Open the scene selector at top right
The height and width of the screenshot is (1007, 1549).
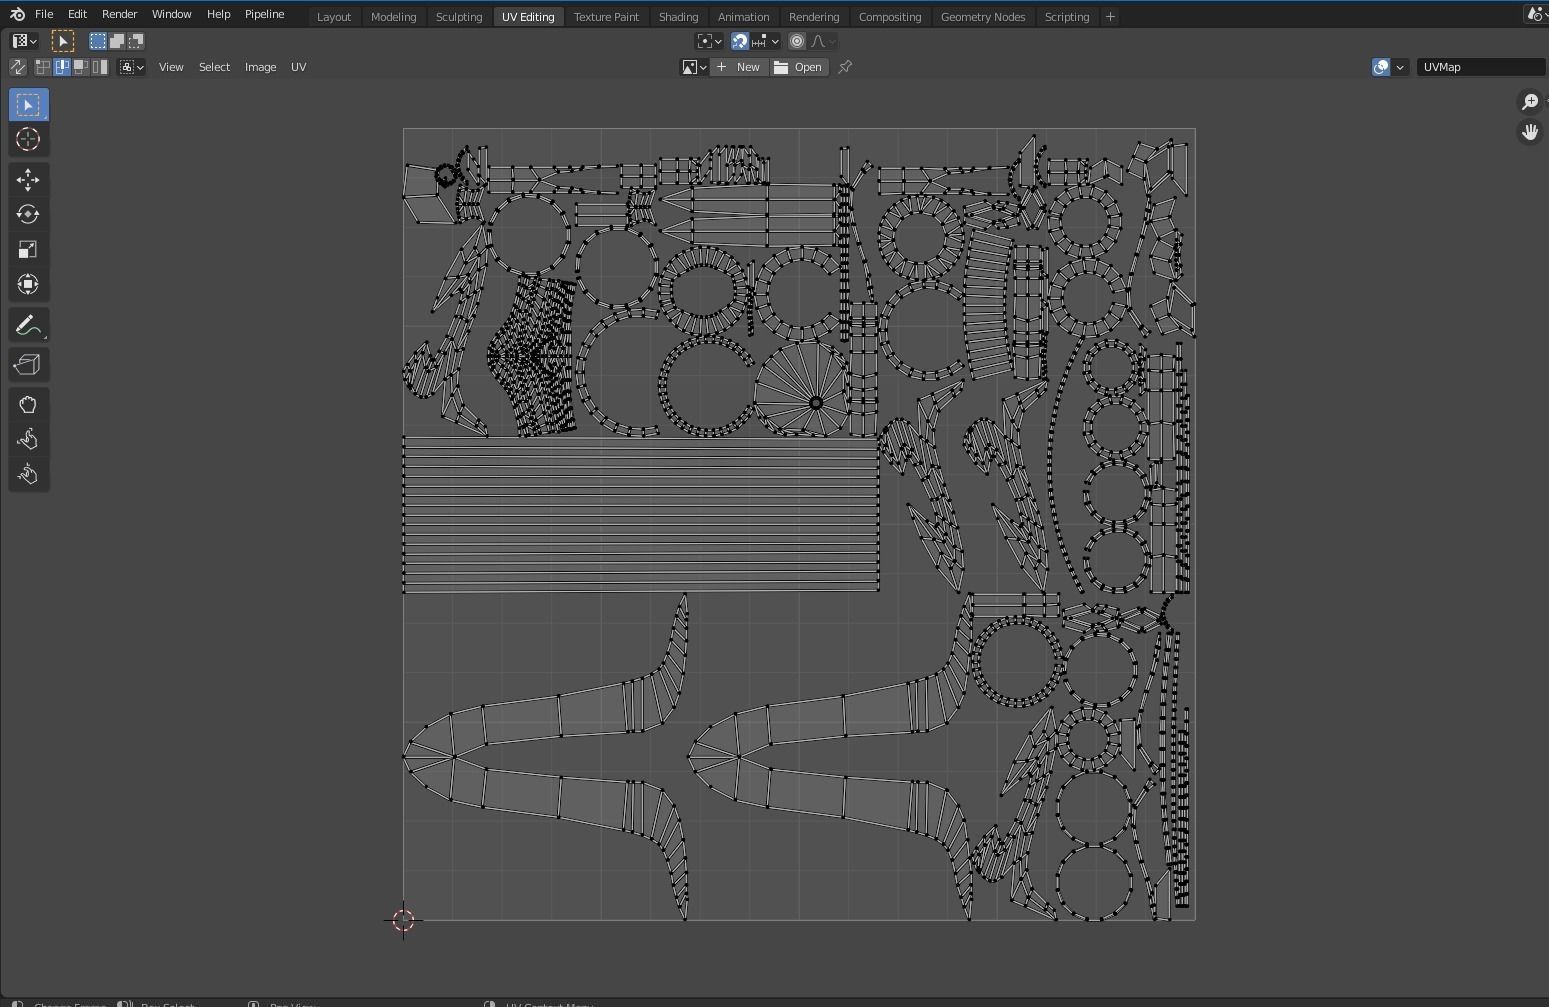tap(1537, 14)
